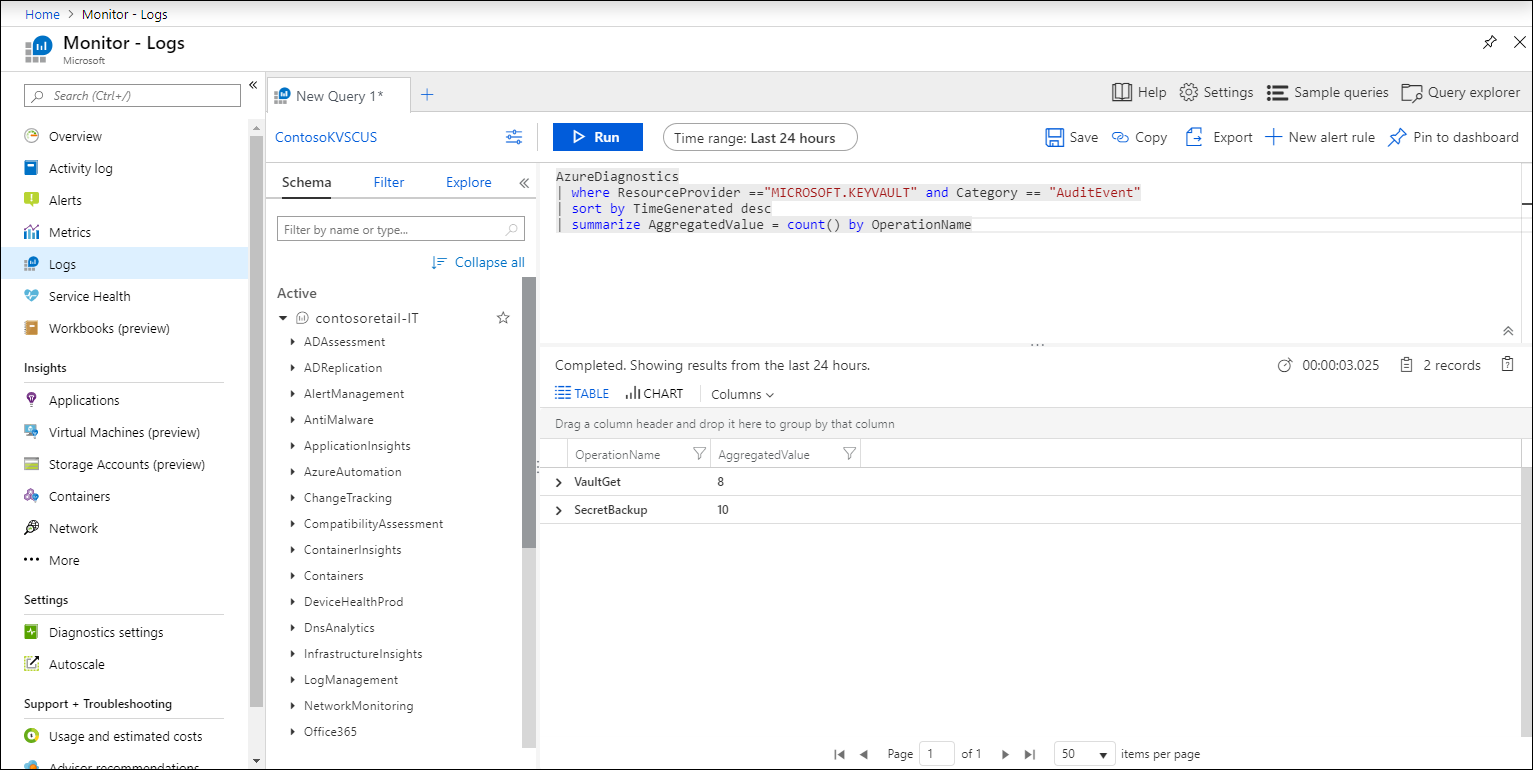Filter the AggregatedValue column
1533x770 pixels.
click(x=849, y=454)
